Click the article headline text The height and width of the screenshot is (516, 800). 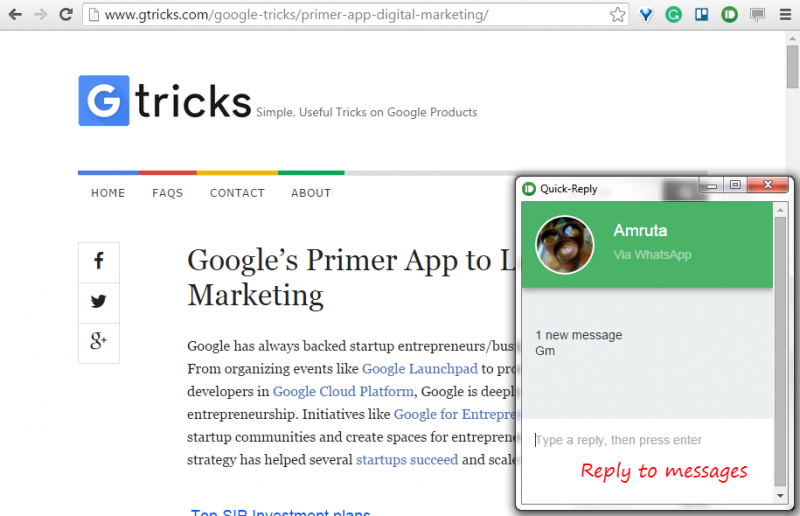coord(351,278)
